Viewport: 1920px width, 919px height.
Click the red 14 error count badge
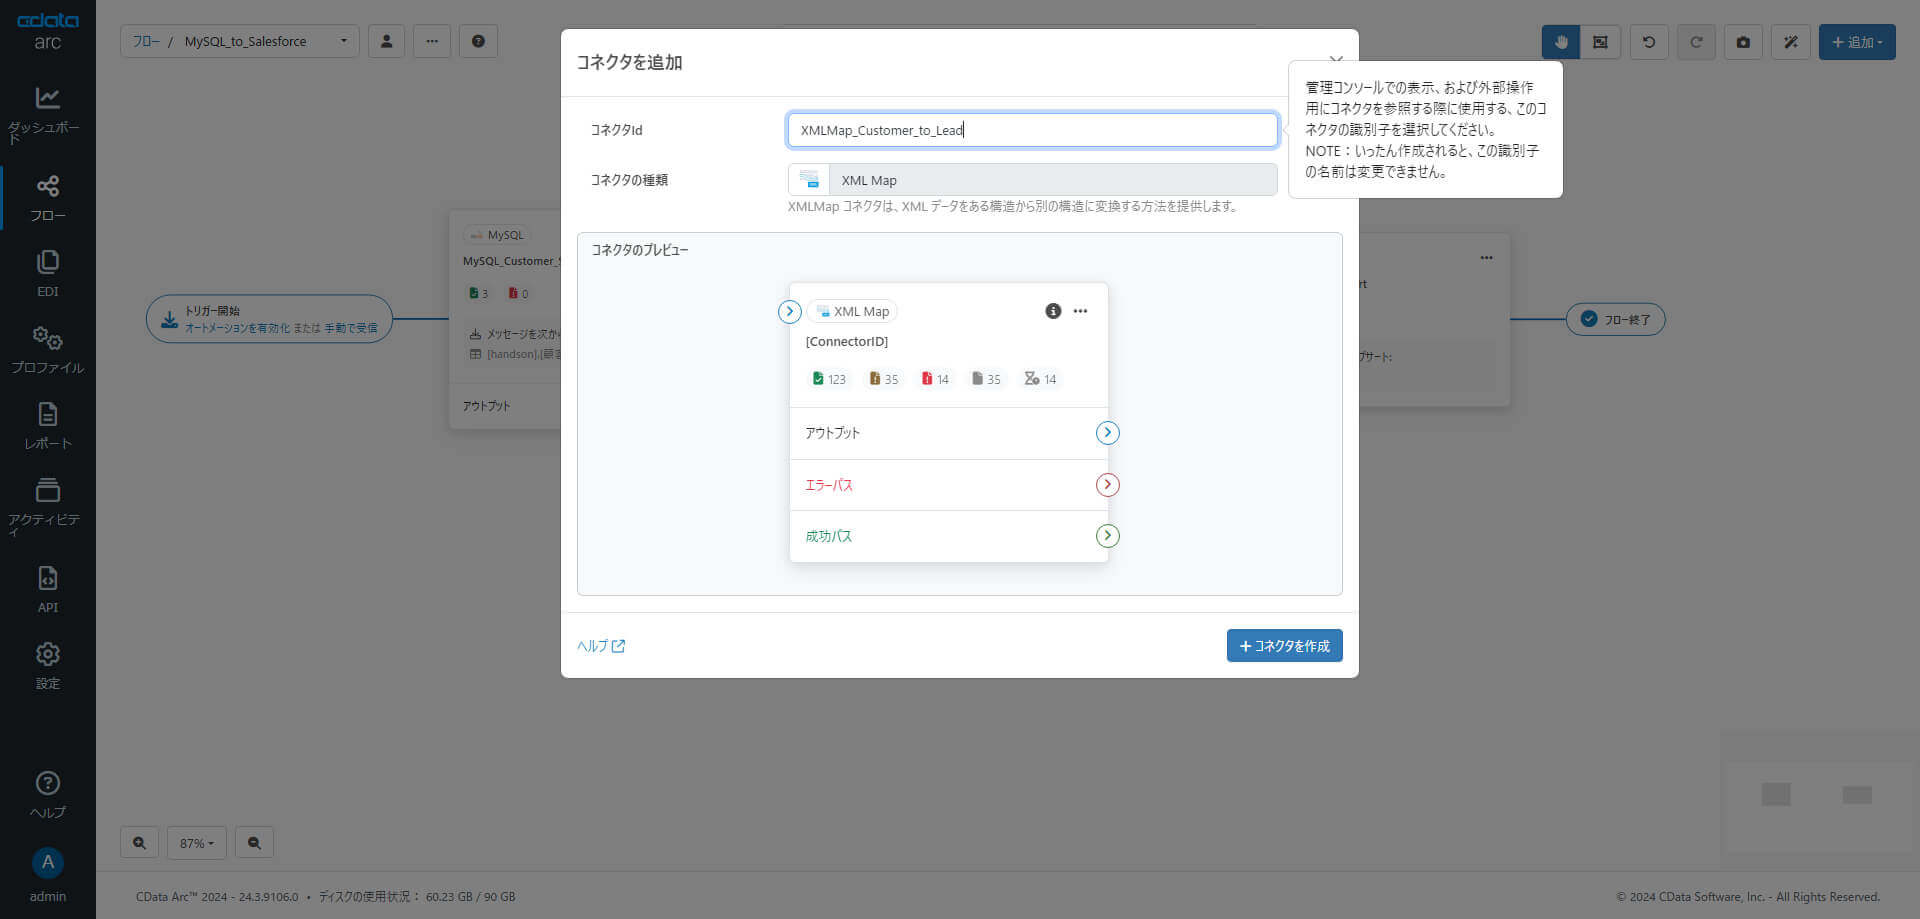tap(935, 379)
